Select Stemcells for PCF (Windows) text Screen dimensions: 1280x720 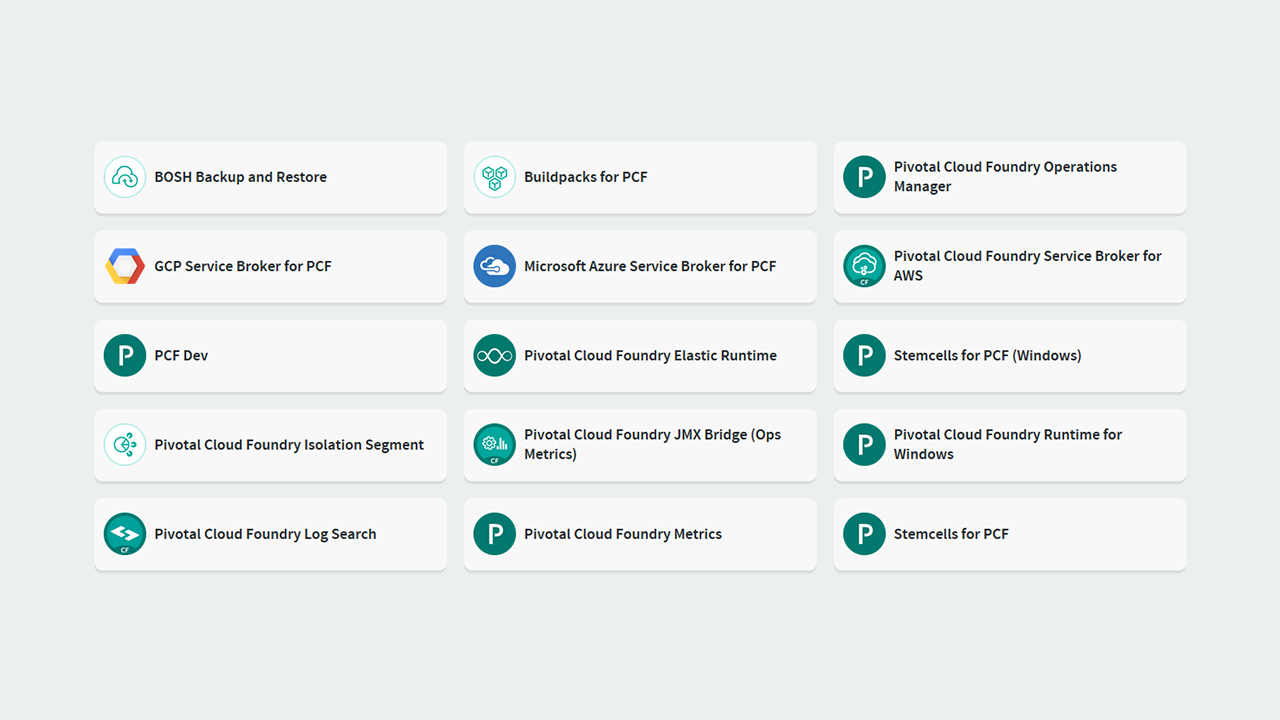[988, 355]
